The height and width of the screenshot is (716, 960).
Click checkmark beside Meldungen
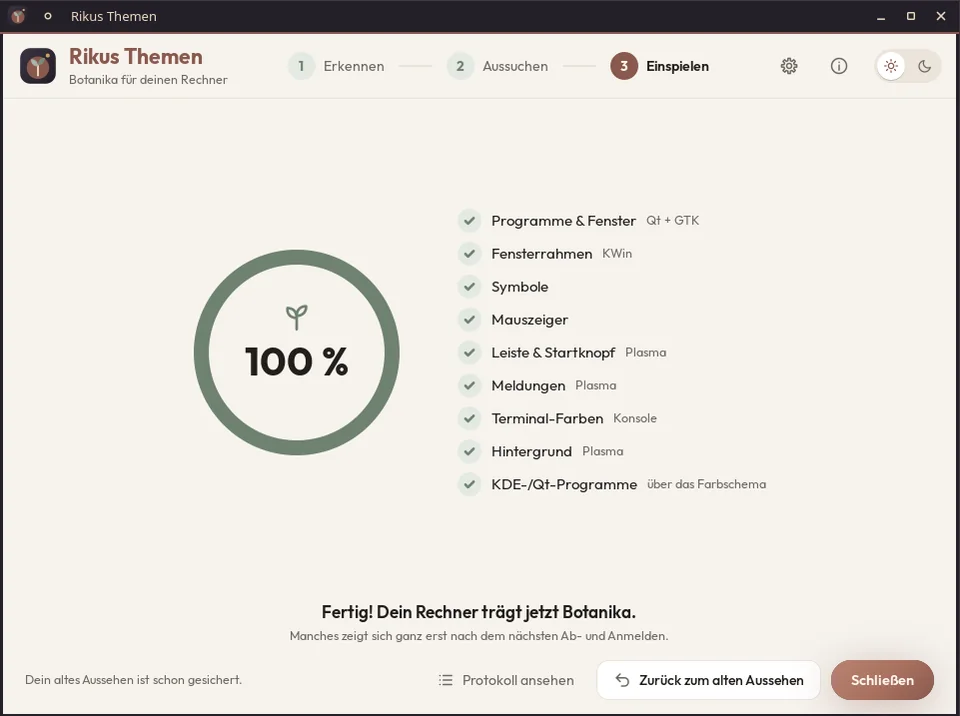pos(470,386)
